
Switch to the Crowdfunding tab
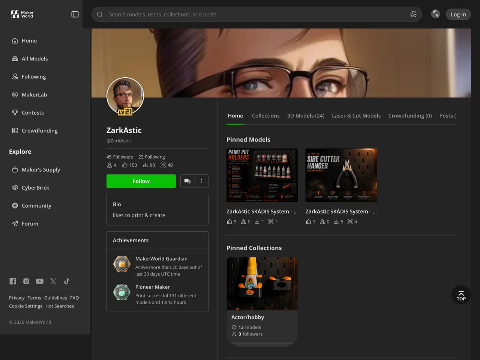pyautogui.click(x=410, y=116)
